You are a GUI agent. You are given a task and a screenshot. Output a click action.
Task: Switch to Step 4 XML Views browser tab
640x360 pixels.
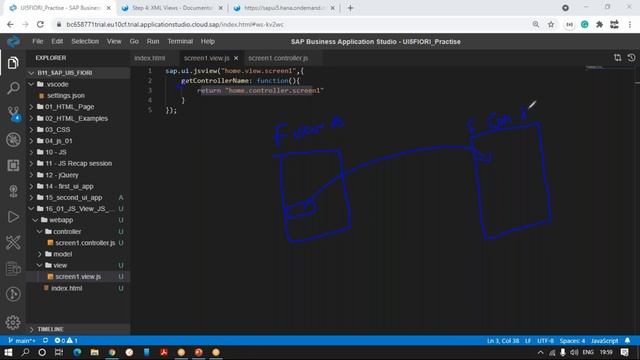173,8
